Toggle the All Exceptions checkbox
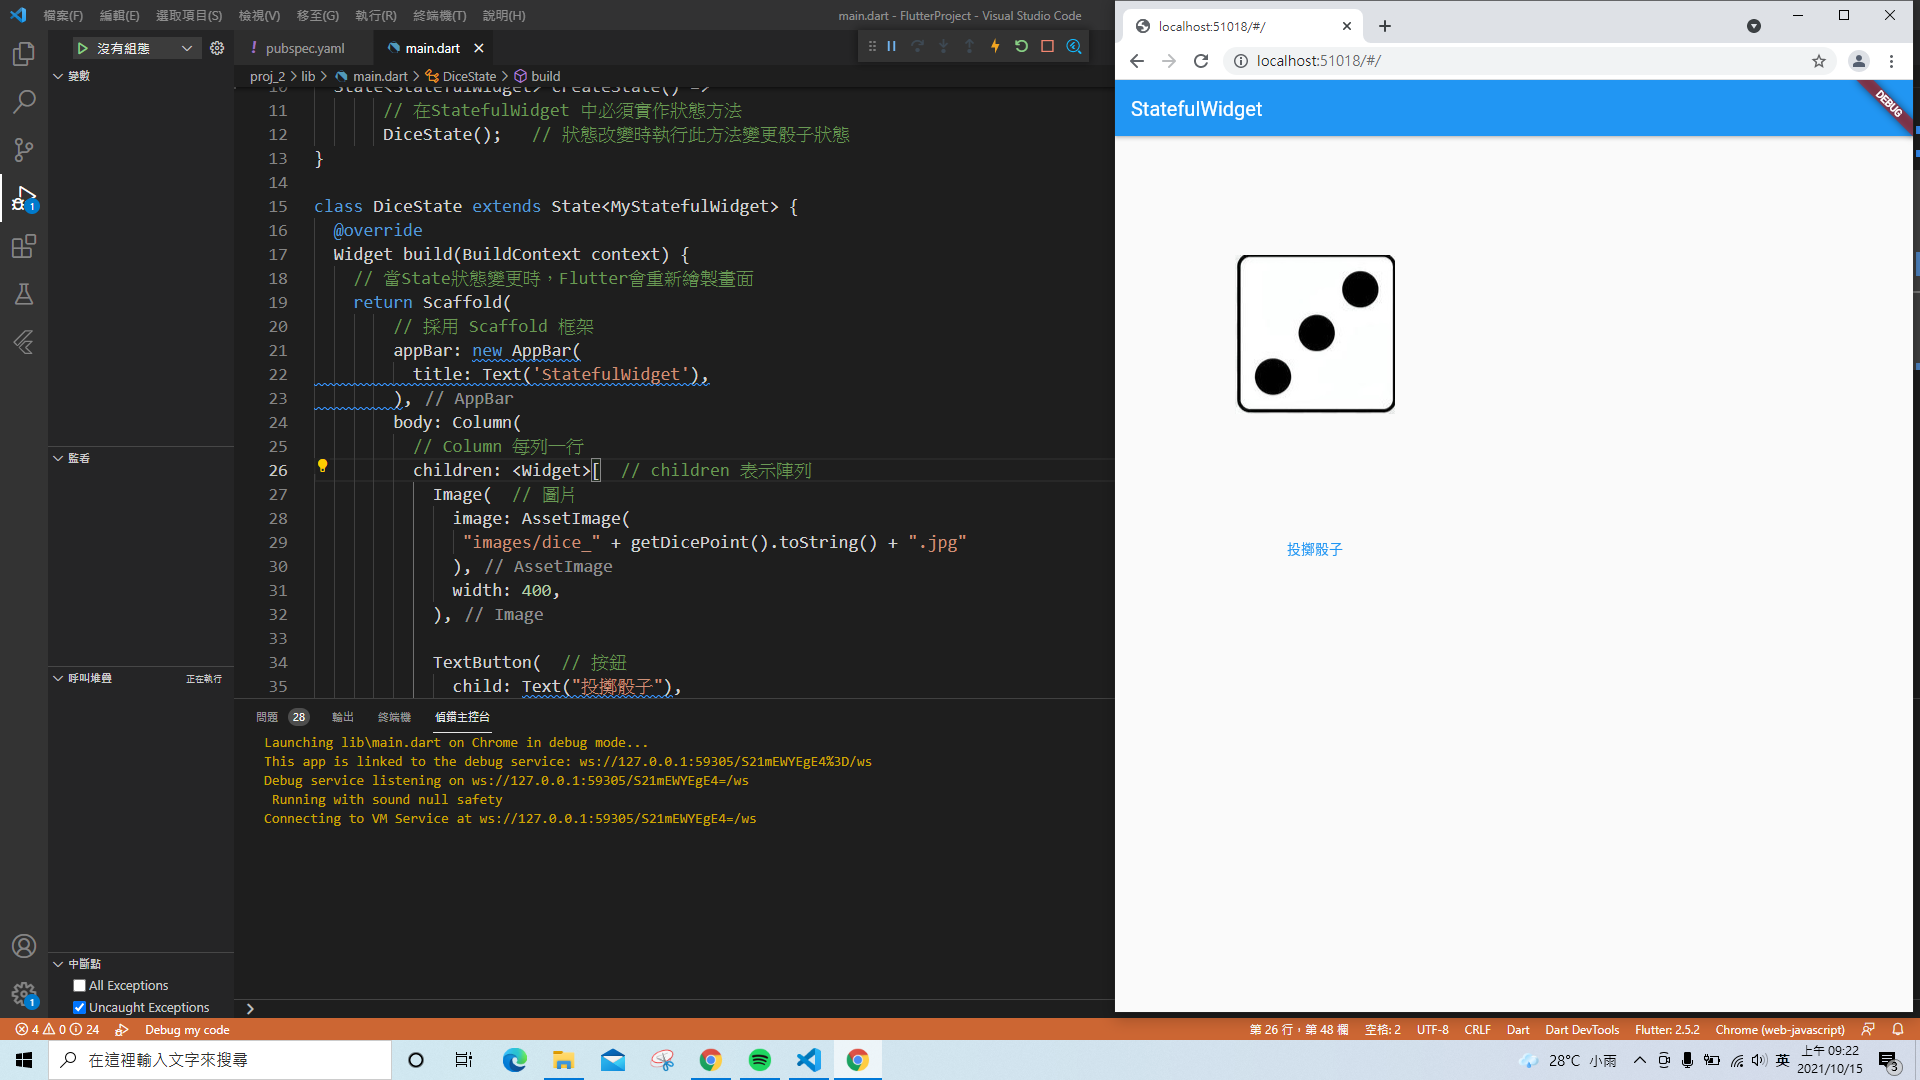Image resolution: width=1920 pixels, height=1080 pixels. [79, 985]
